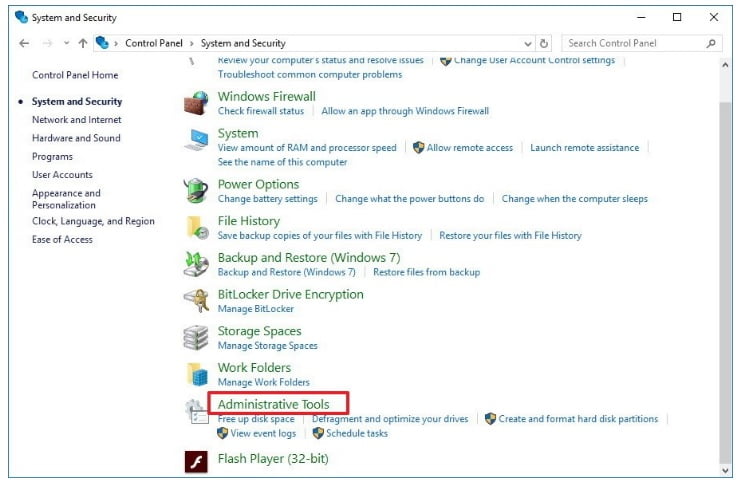The height and width of the screenshot is (486, 744).
Task: Open the Backup and Restore icon
Action: pos(196,264)
